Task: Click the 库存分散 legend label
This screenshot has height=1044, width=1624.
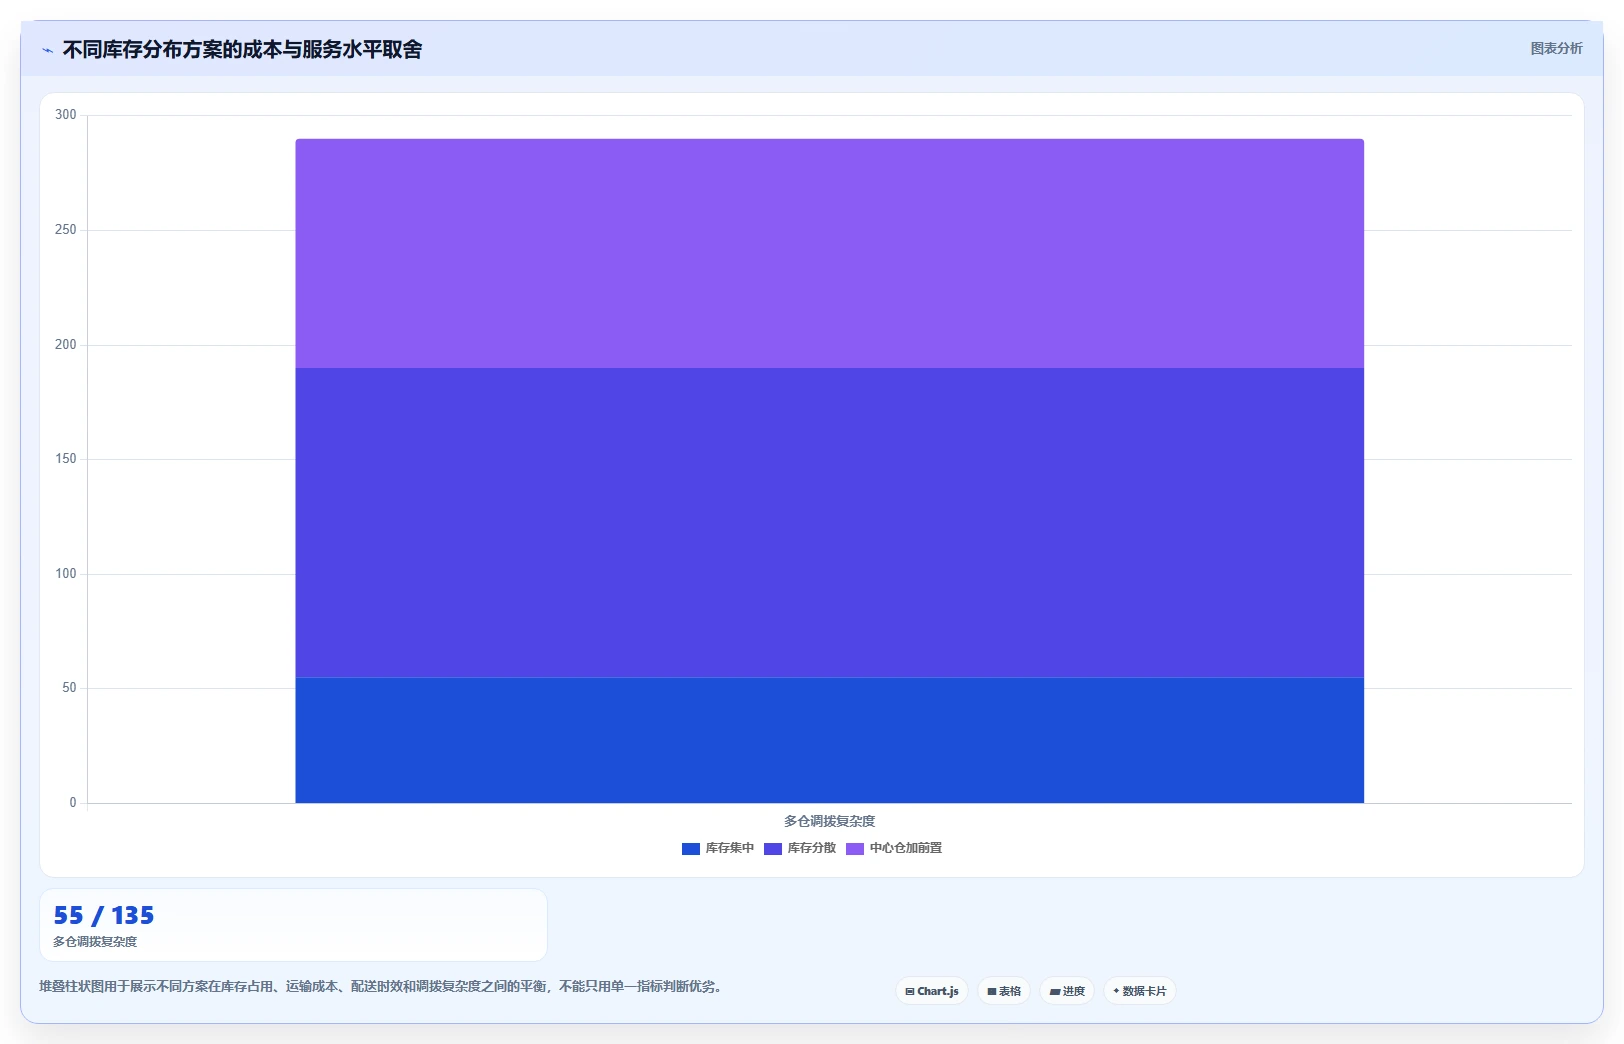Action: (811, 848)
